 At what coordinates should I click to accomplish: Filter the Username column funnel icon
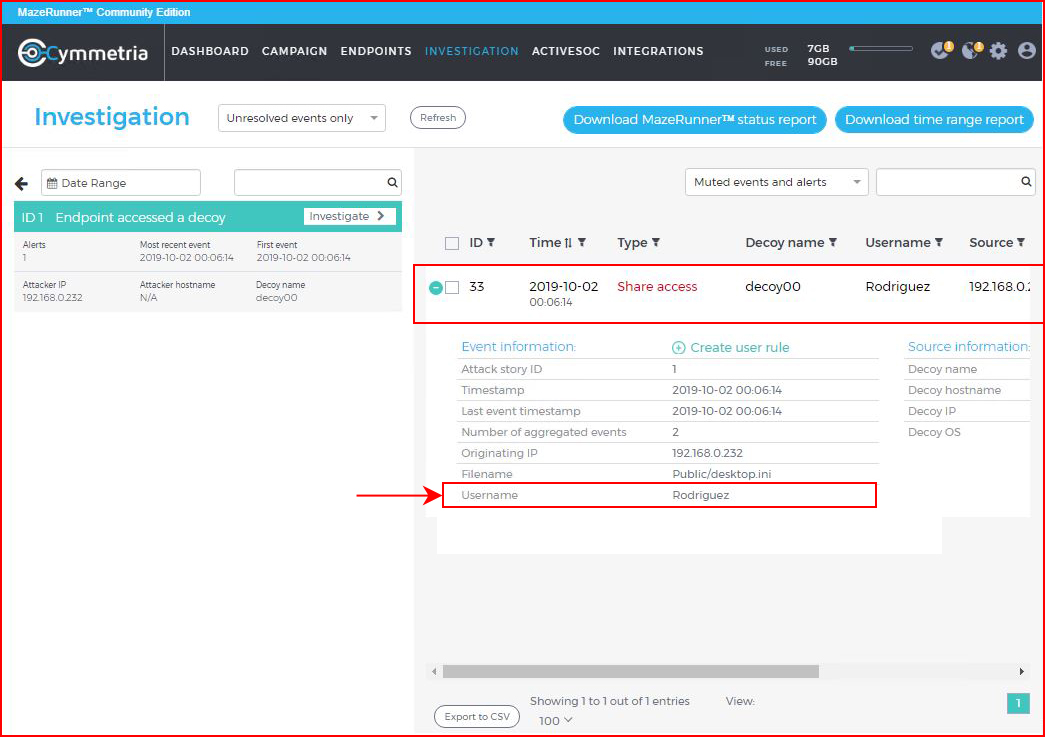[938, 243]
